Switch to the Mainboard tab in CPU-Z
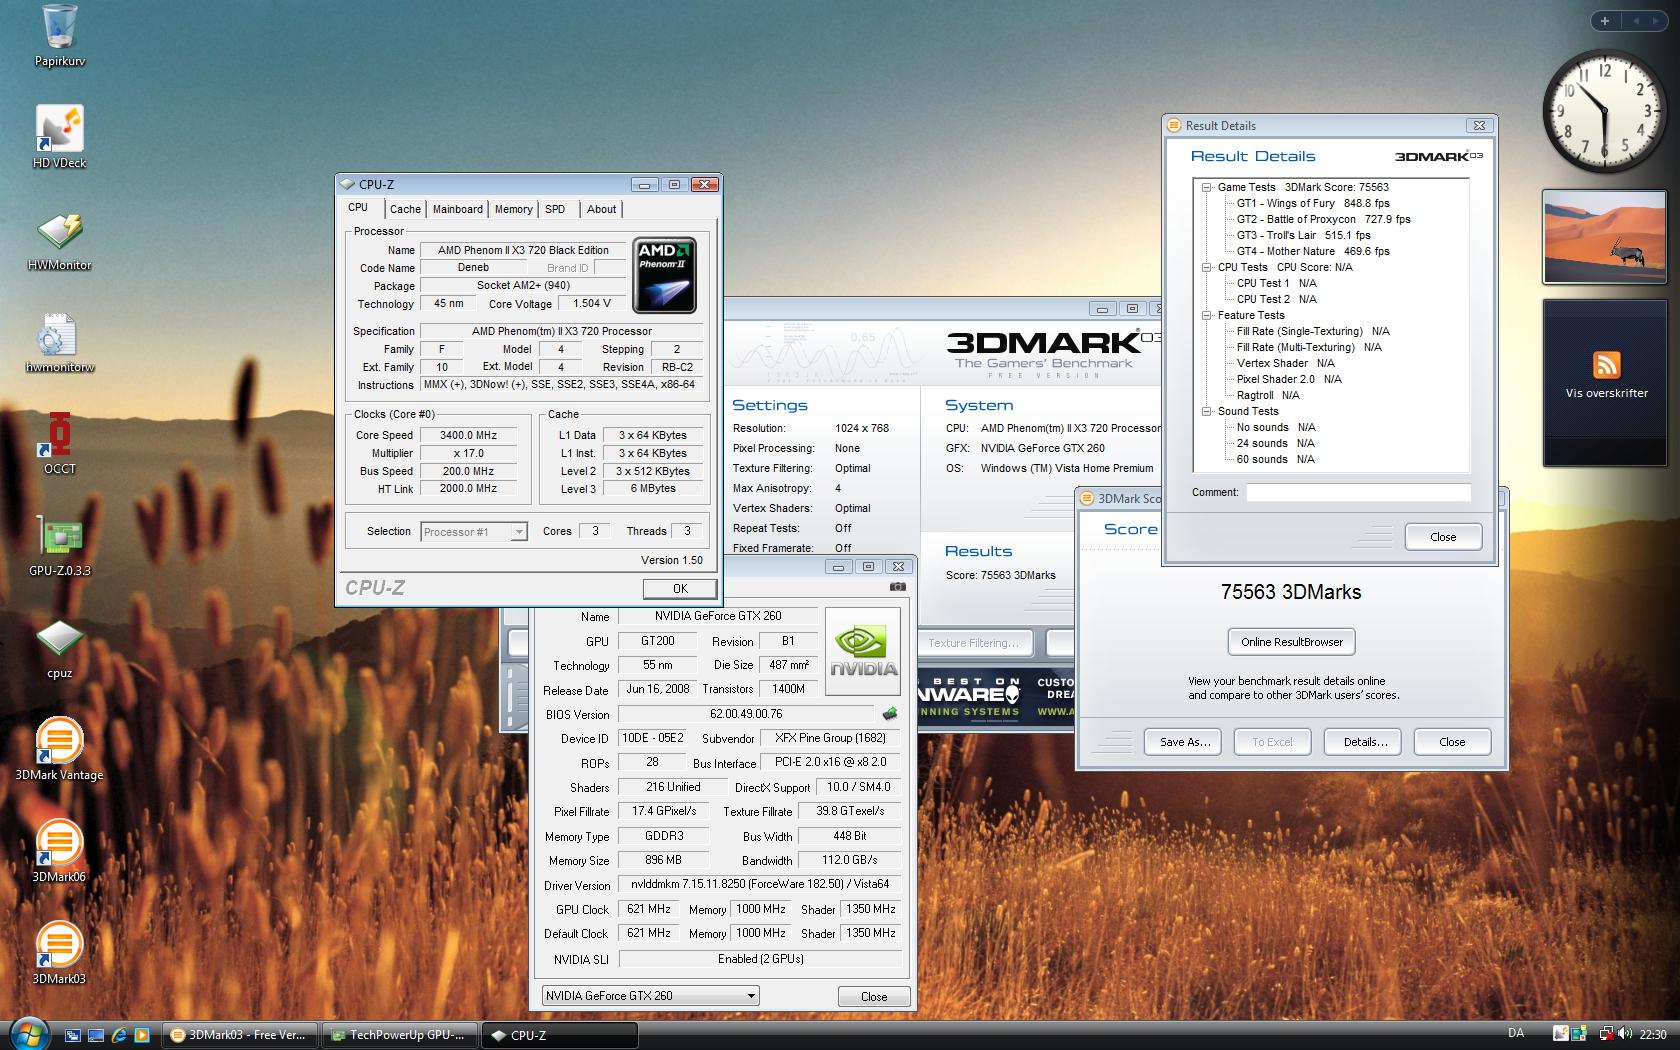1680x1050 pixels. [x=458, y=209]
